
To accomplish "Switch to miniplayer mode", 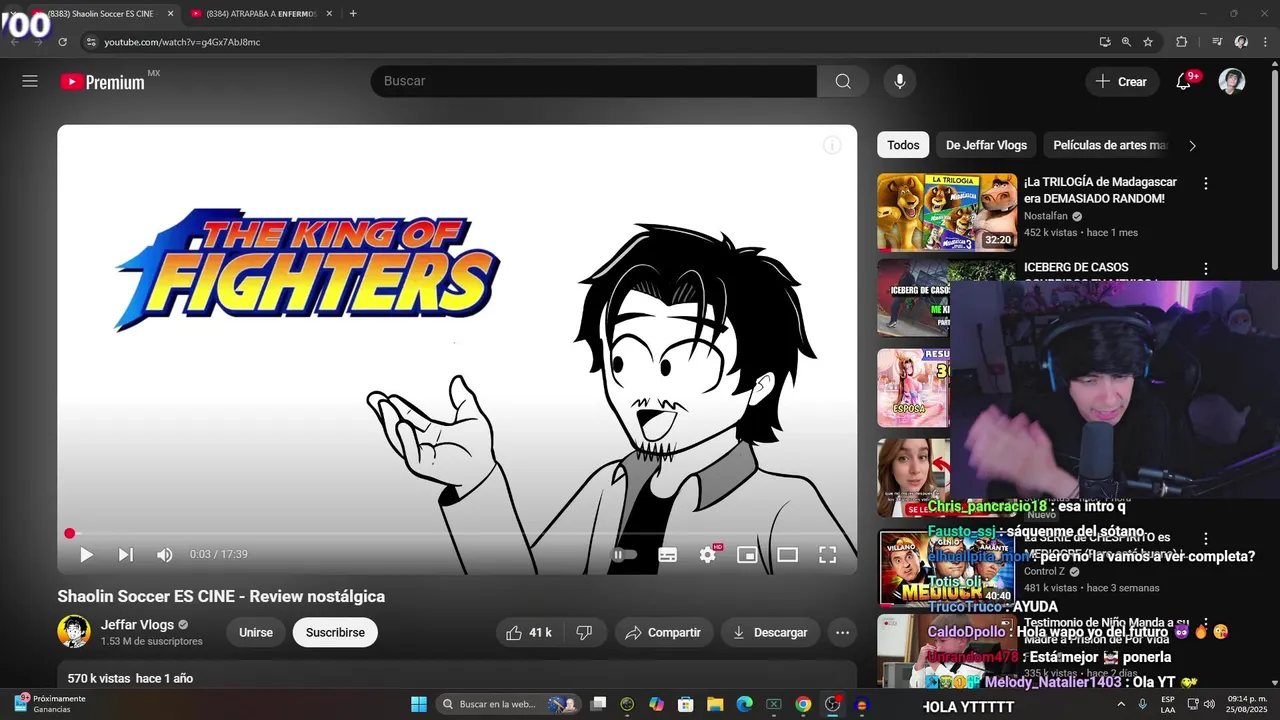I will [x=747, y=554].
